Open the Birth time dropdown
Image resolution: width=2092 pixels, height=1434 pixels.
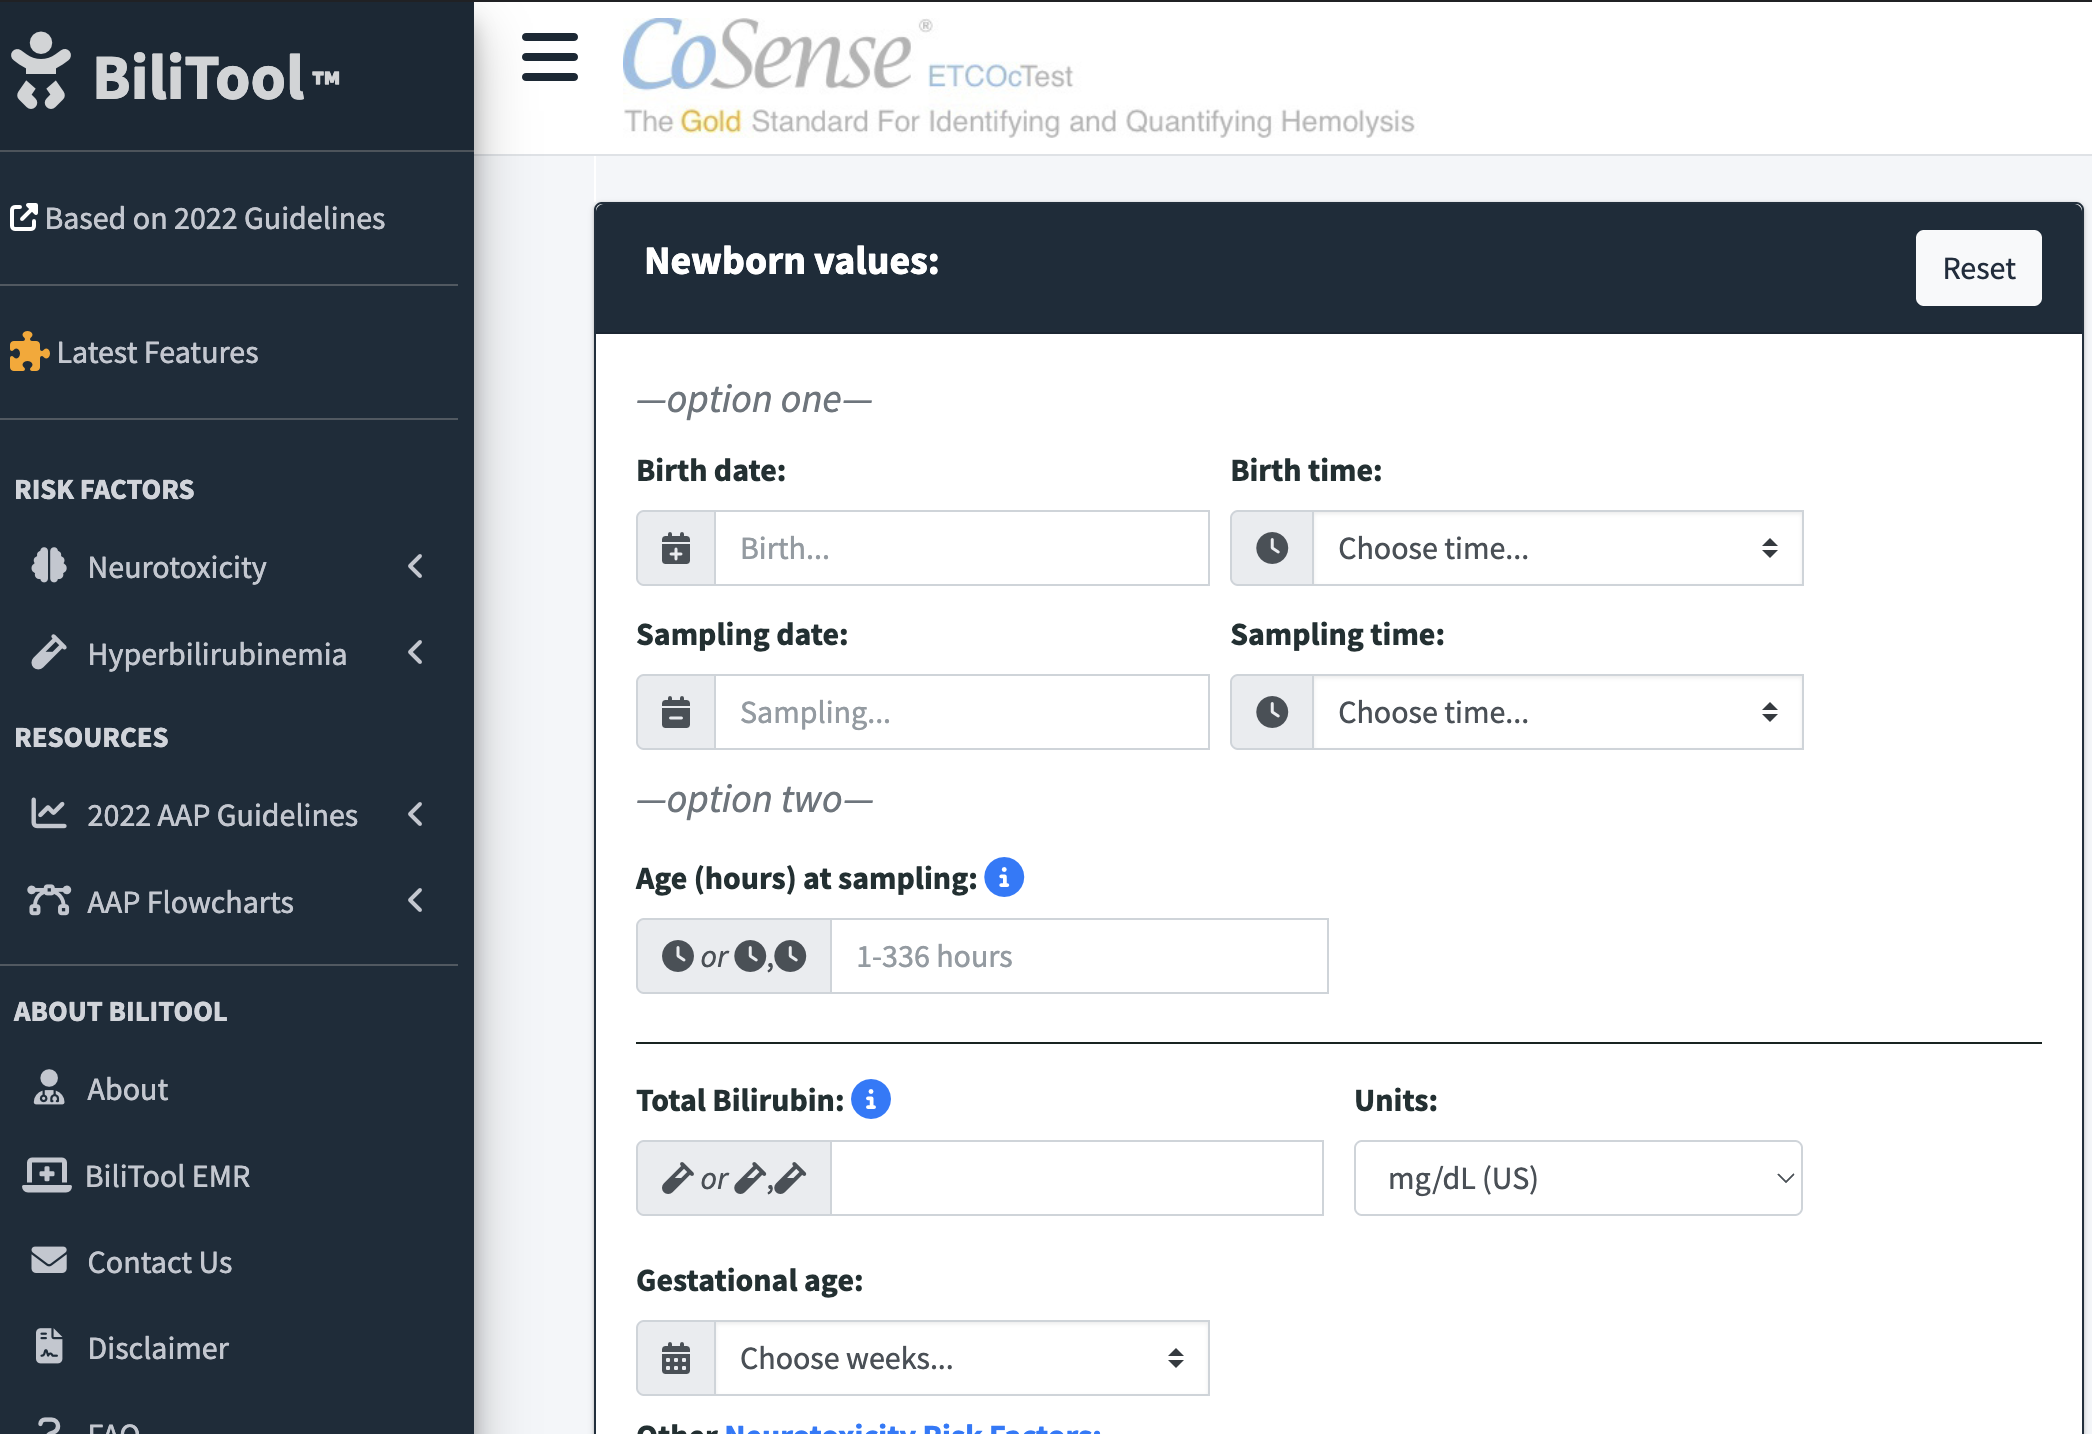pyautogui.click(x=1556, y=548)
